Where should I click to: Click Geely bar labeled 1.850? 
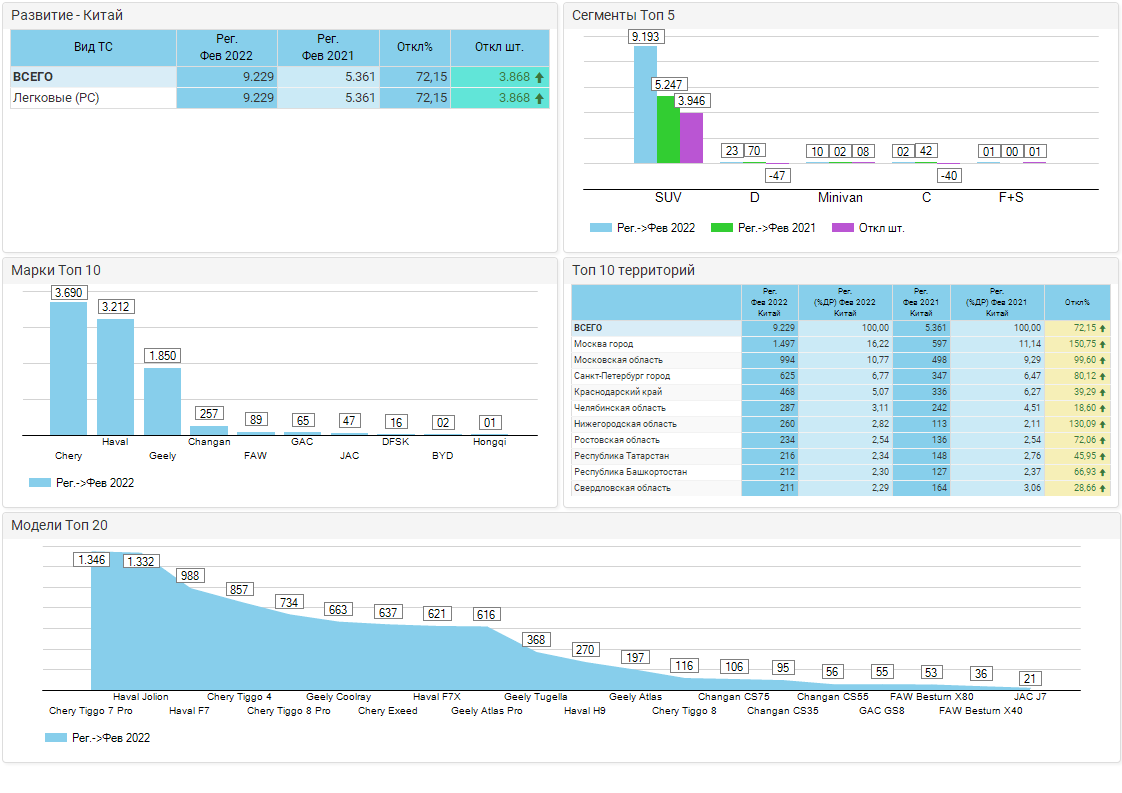(162, 400)
